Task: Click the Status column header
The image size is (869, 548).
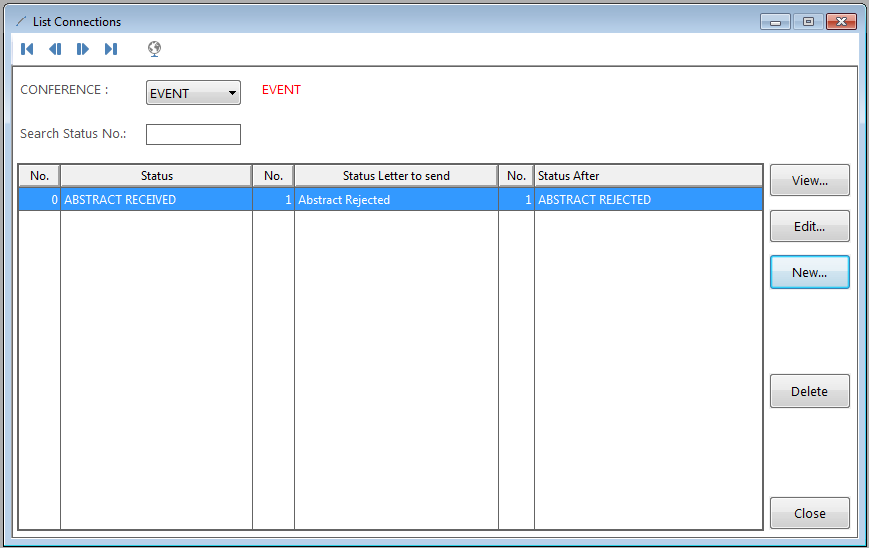Action: click(156, 176)
